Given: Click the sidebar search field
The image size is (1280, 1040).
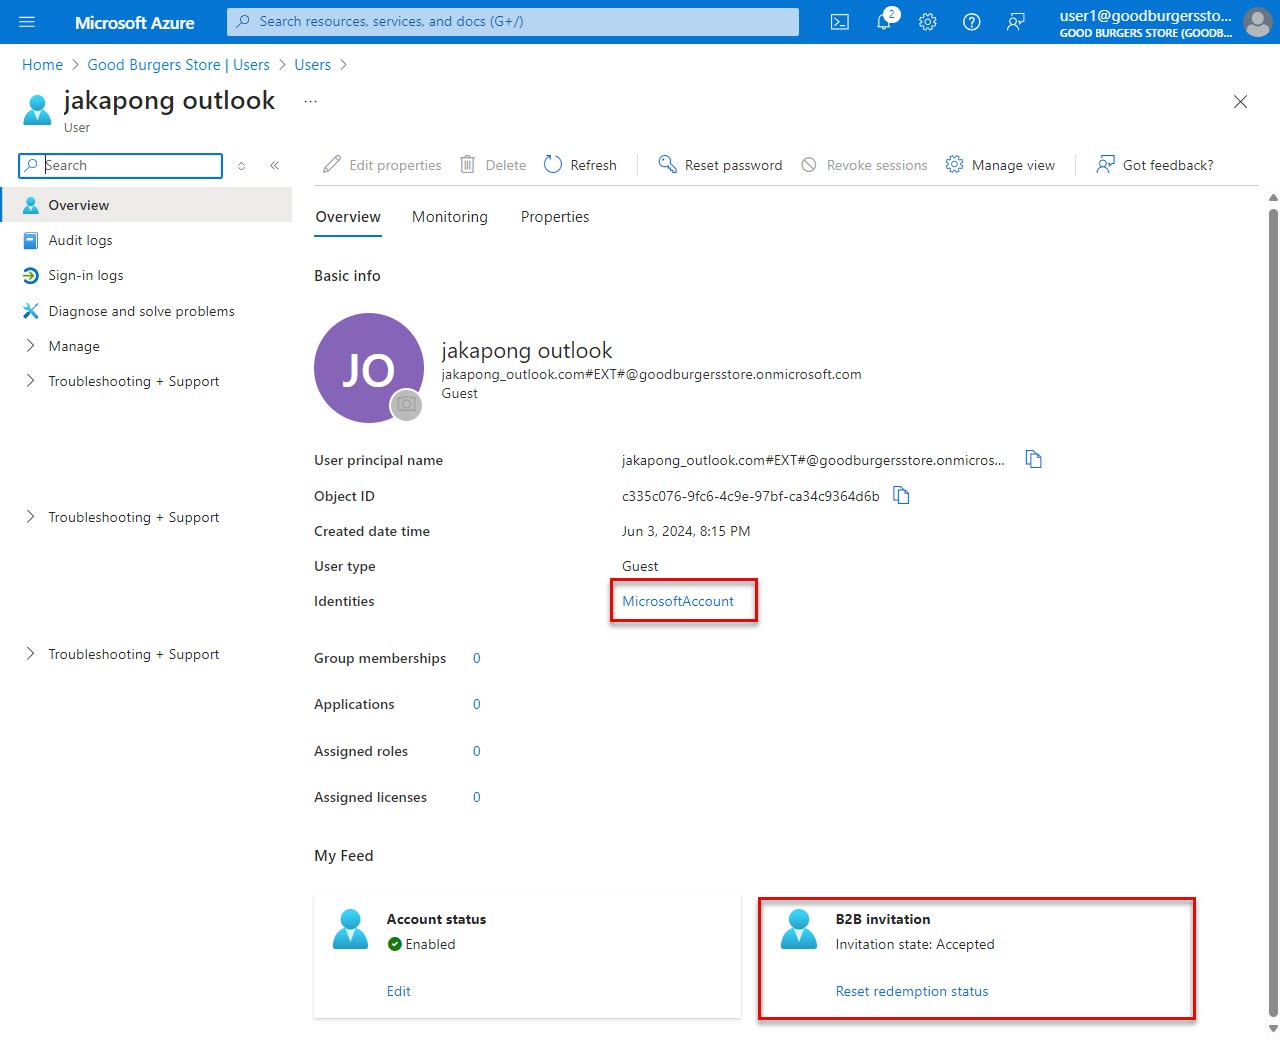Looking at the screenshot, I should point(120,165).
